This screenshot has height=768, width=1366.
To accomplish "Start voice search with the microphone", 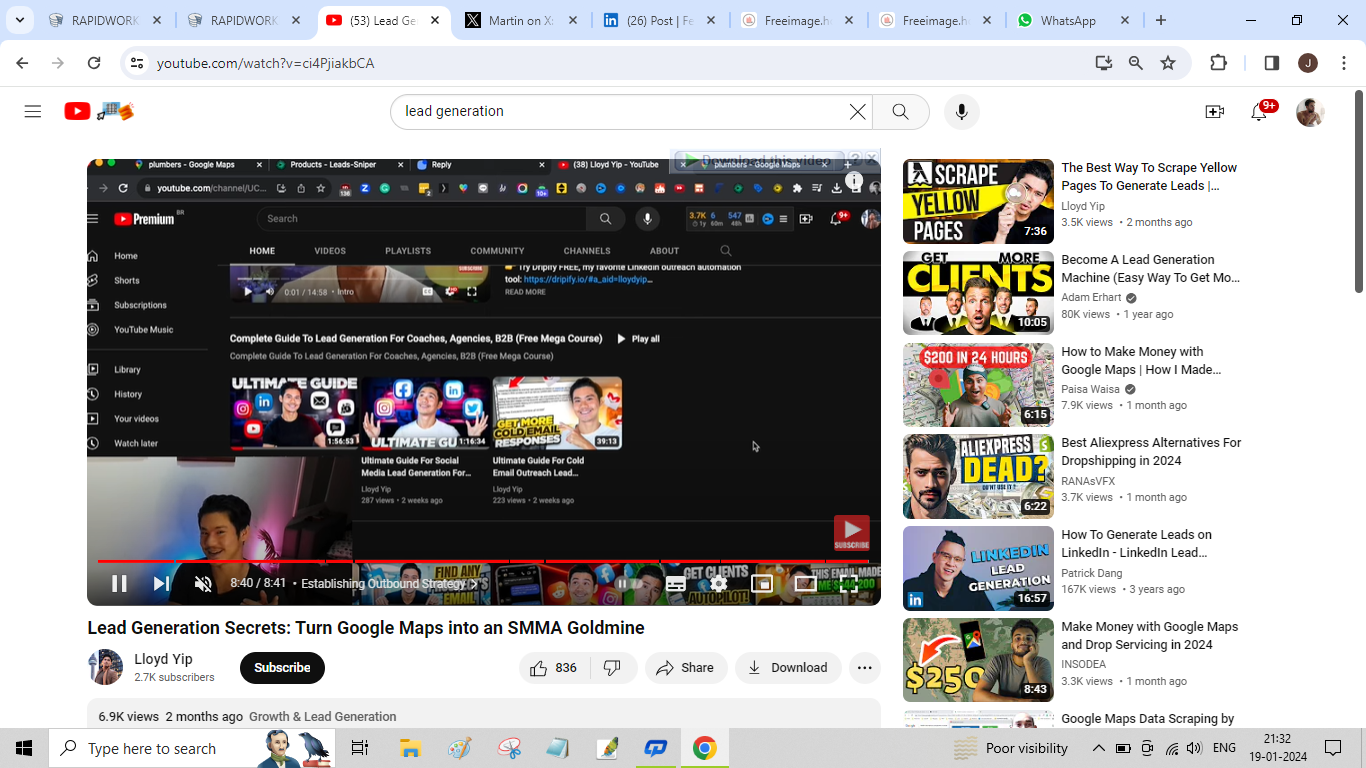I will [961, 112].
